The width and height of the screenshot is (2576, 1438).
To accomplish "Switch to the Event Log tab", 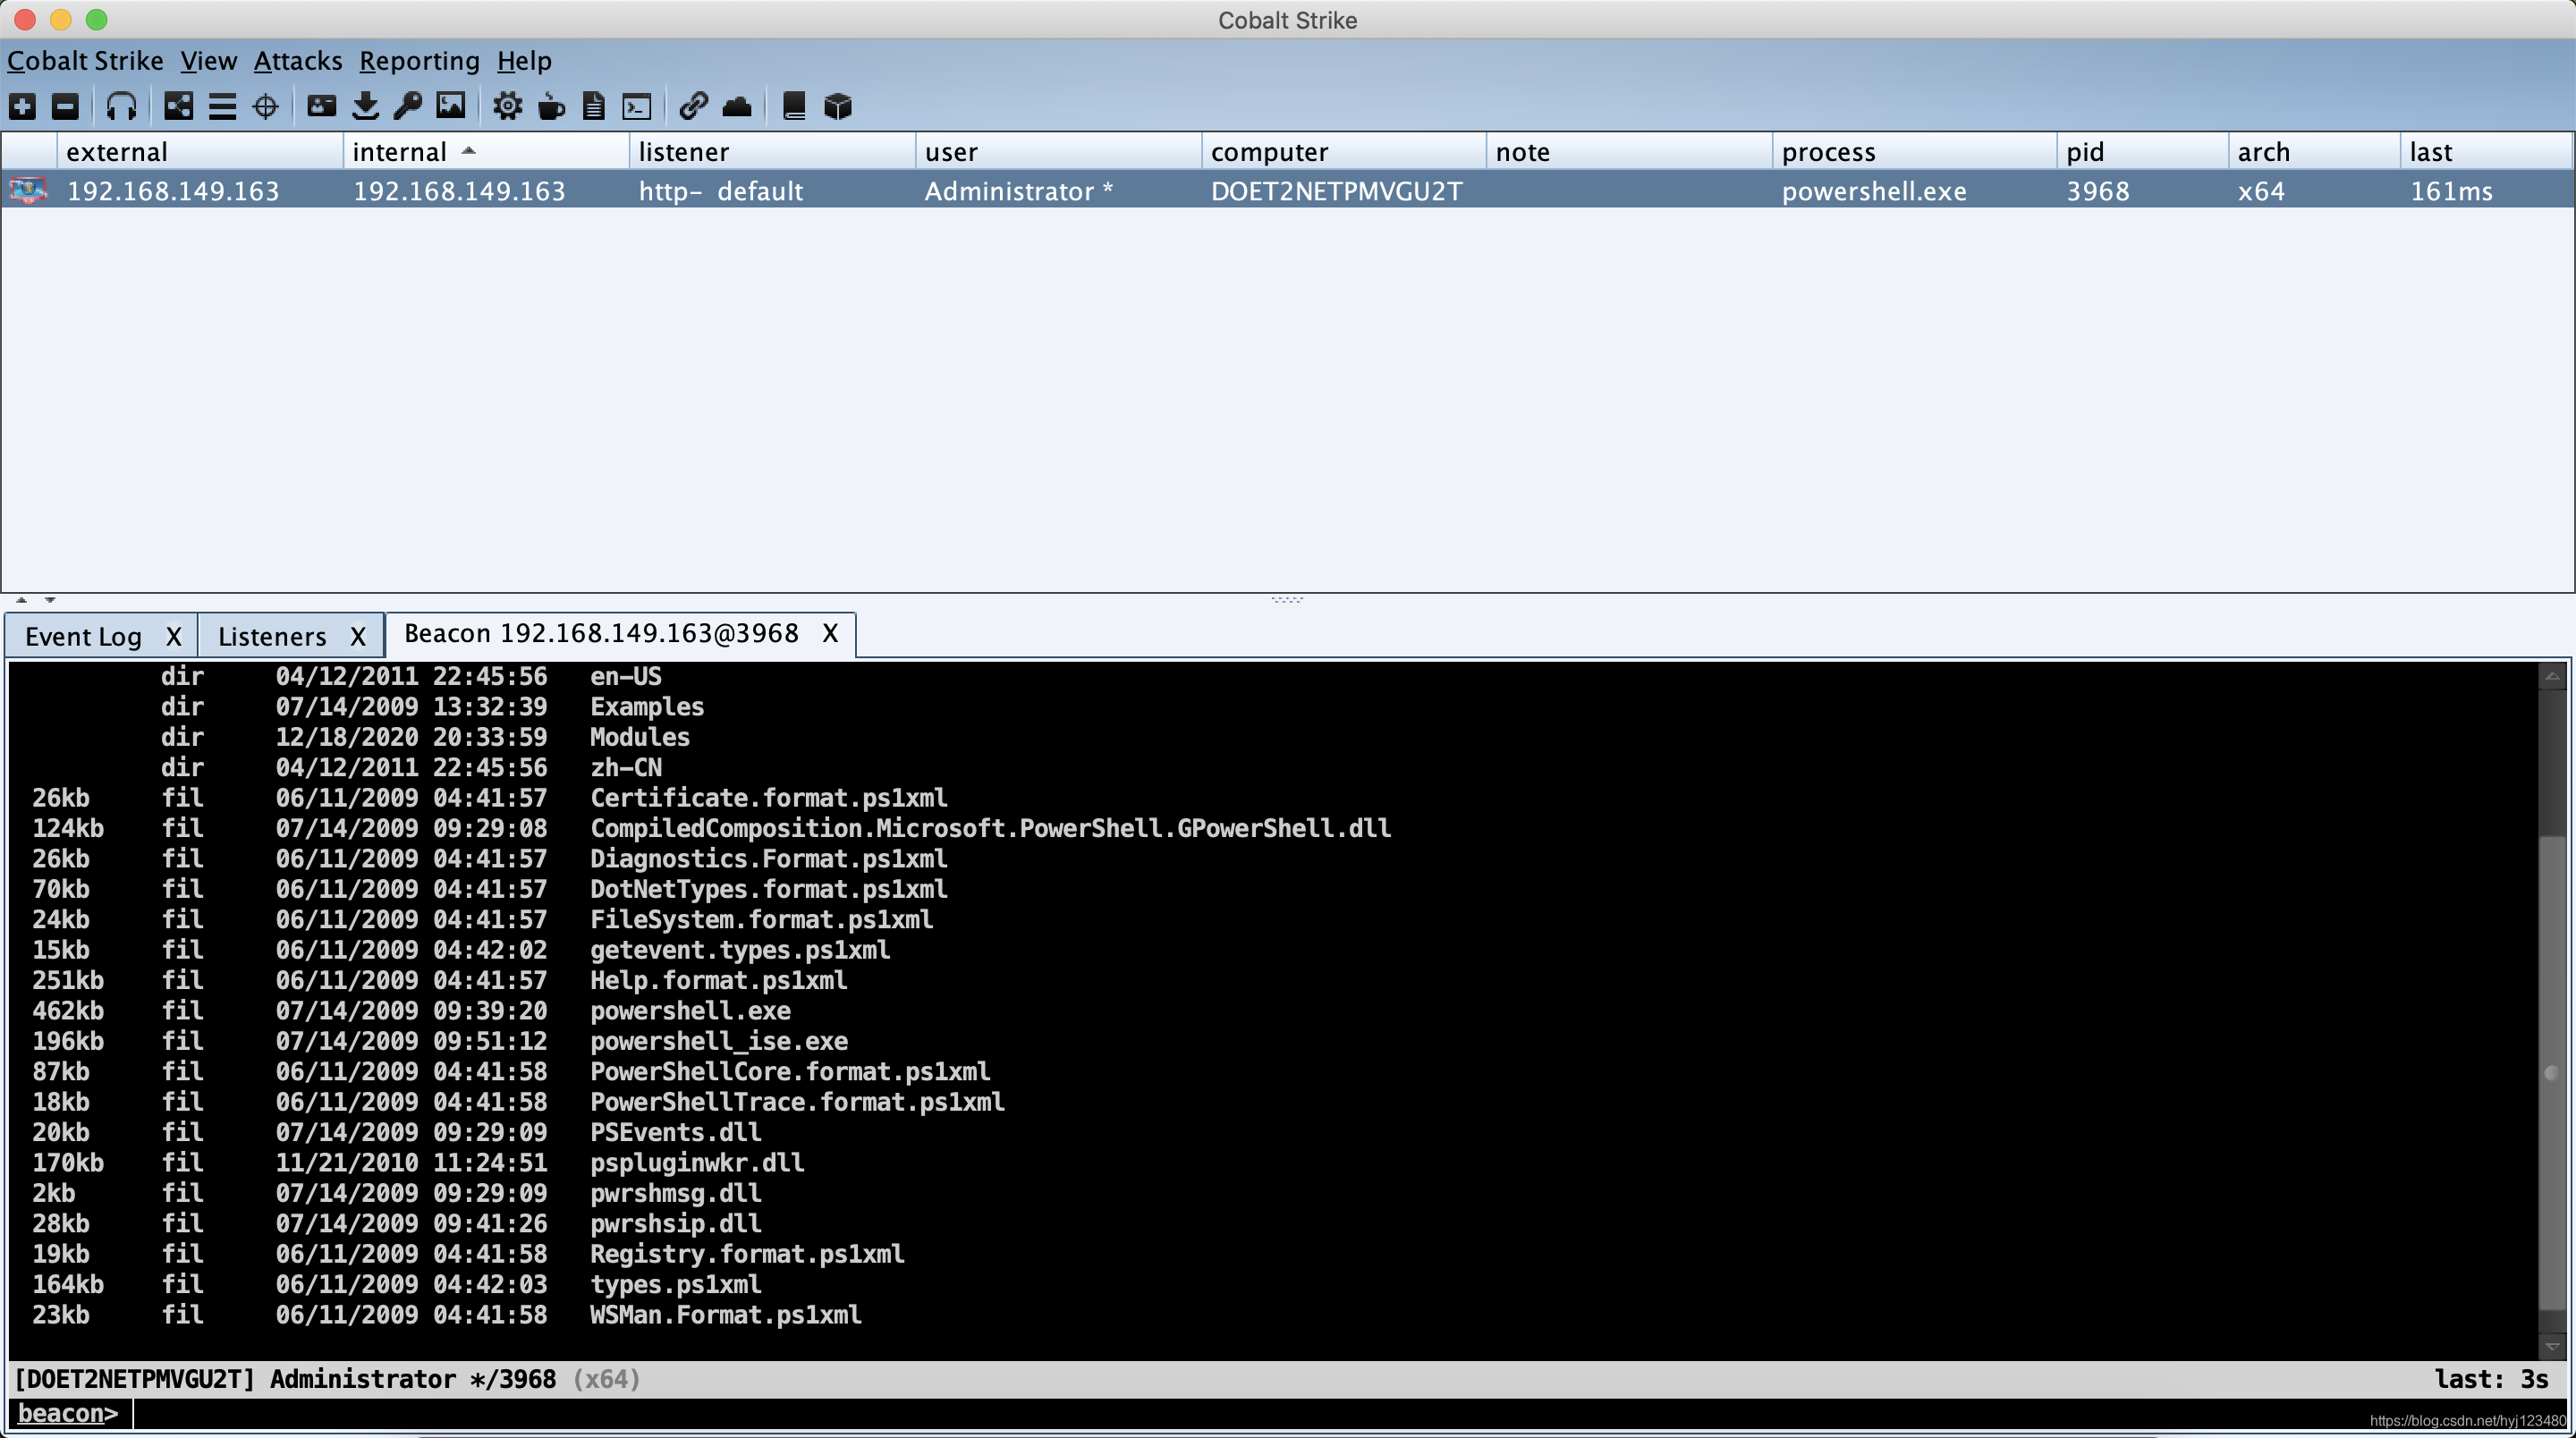I will pyautogui.click(x=84, y=637).
